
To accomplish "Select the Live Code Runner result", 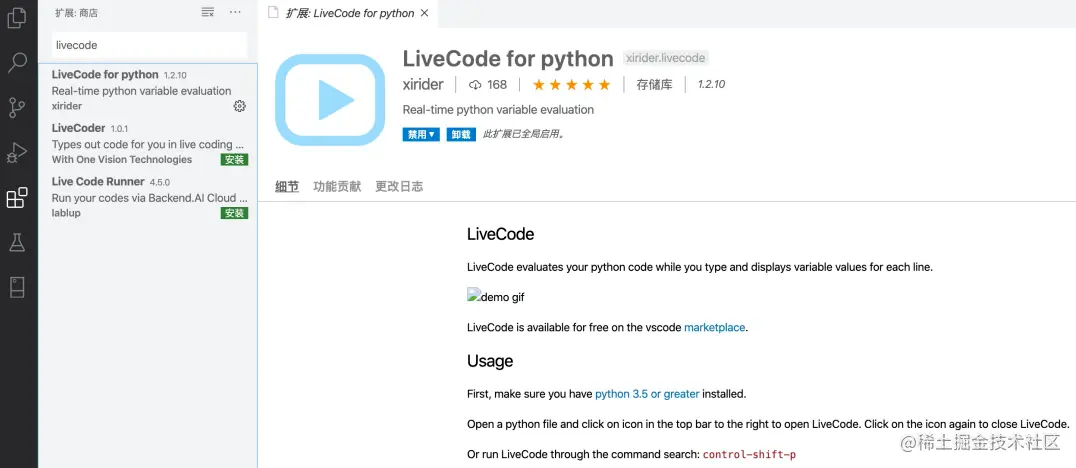I will click(x=148, y=197).
